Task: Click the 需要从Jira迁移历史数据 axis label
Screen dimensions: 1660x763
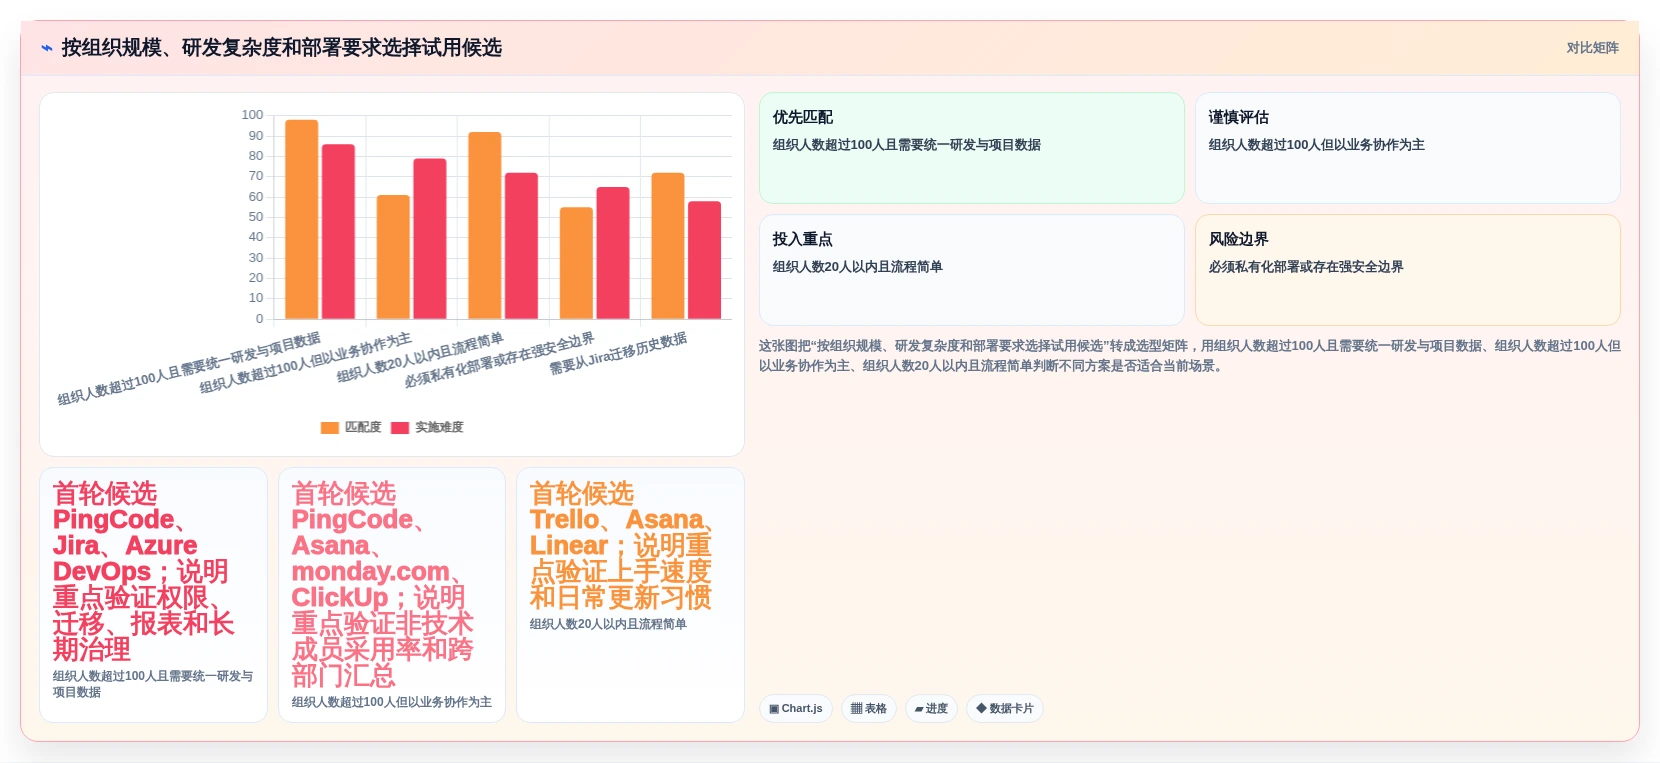Action: coord(618,353)
